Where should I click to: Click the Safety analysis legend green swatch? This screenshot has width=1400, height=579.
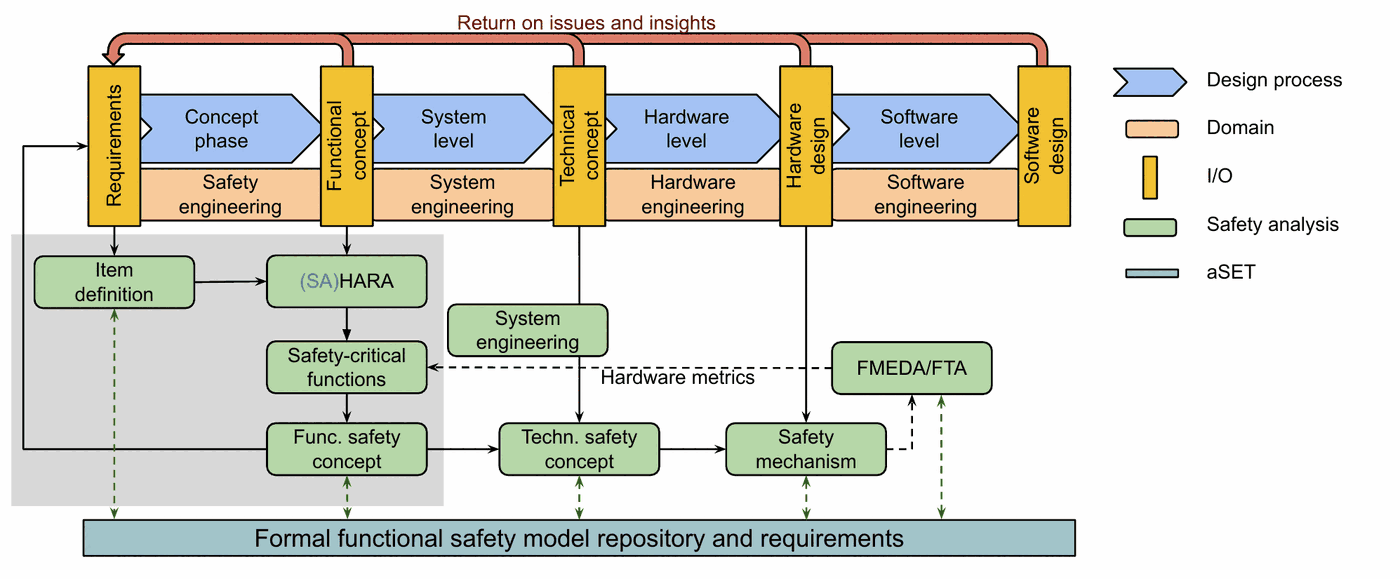pos(1152,226)
